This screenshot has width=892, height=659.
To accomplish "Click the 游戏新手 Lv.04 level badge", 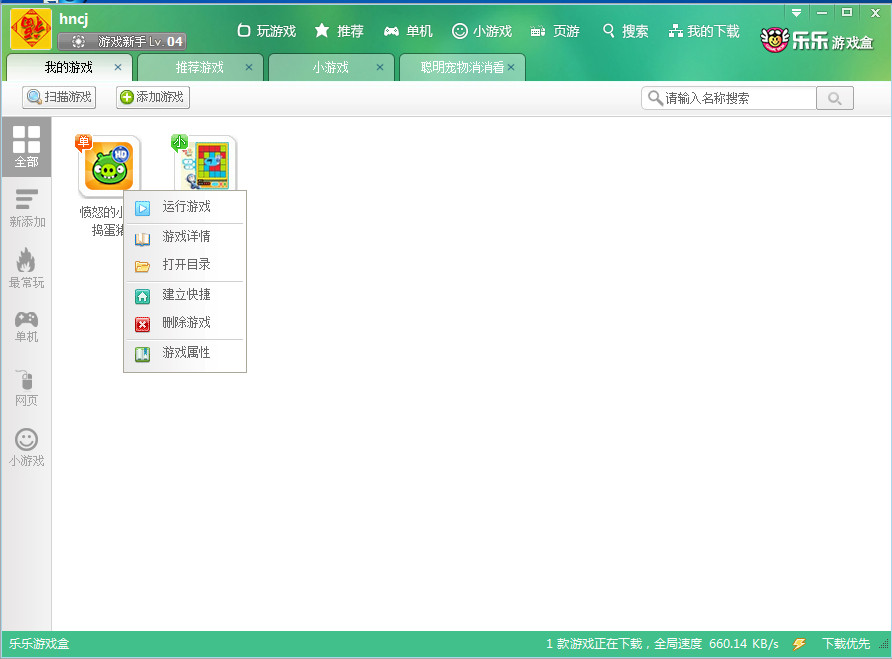I will pyautogui.click(x=122, y=42).
